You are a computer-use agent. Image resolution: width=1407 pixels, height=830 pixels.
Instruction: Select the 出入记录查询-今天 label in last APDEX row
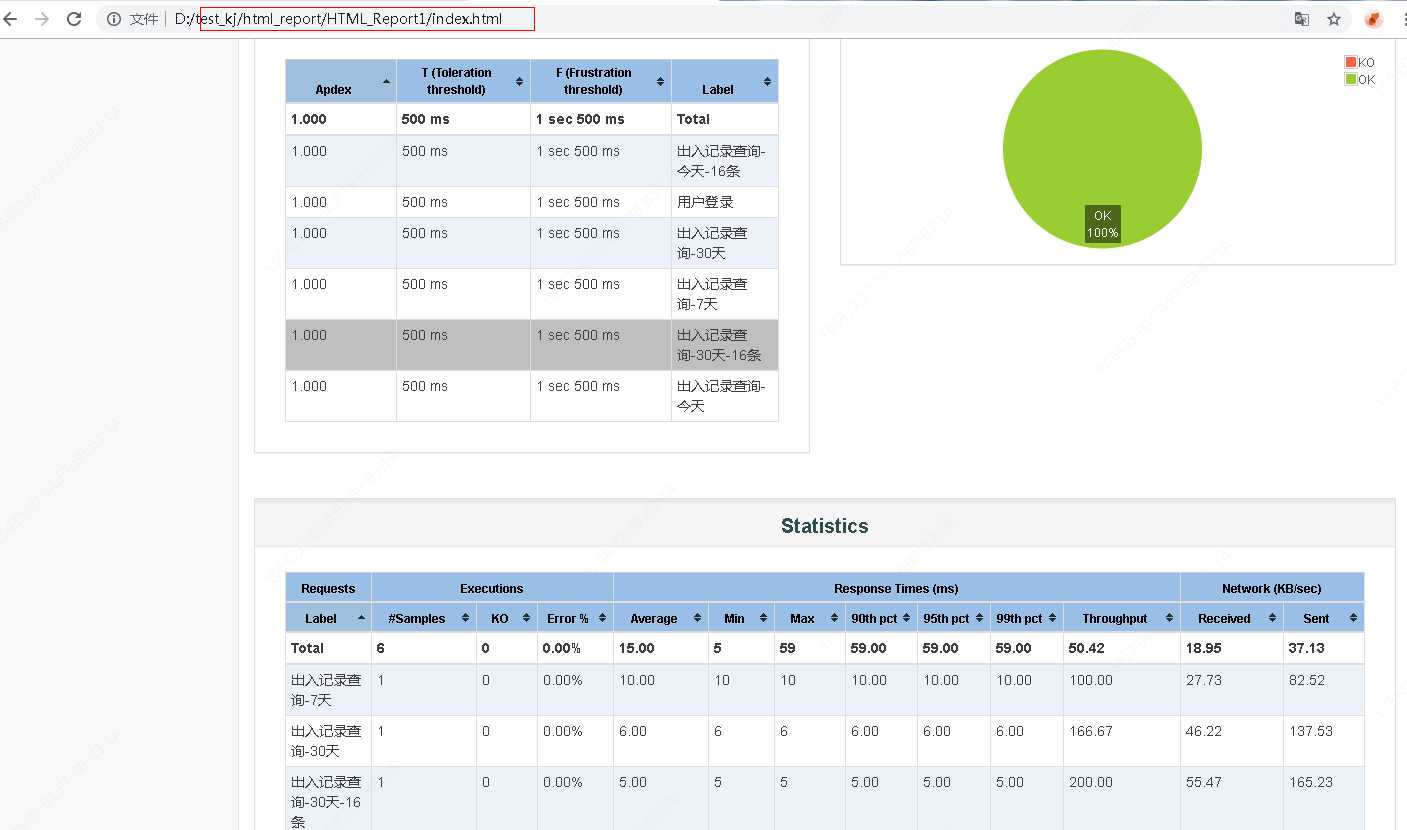pos(721,396)
